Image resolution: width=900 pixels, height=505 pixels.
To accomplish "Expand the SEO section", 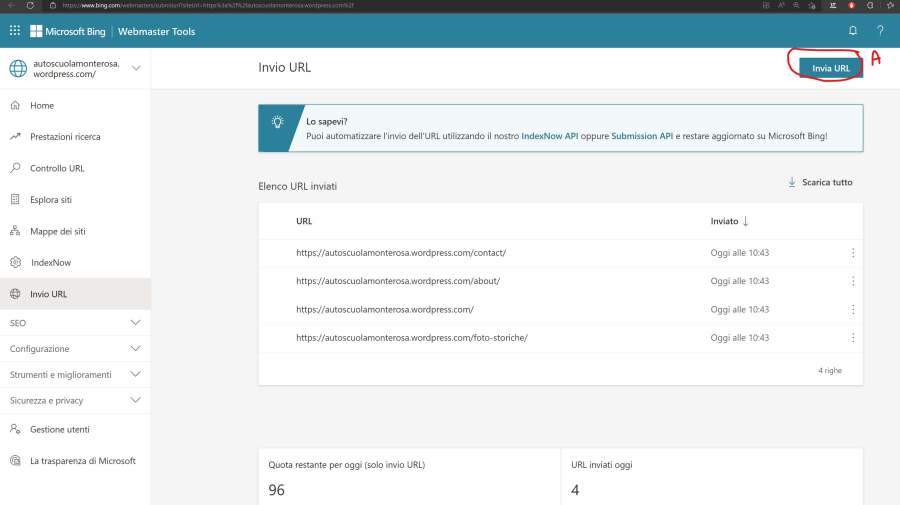I will pyautogui.click(x=136, y=323).
